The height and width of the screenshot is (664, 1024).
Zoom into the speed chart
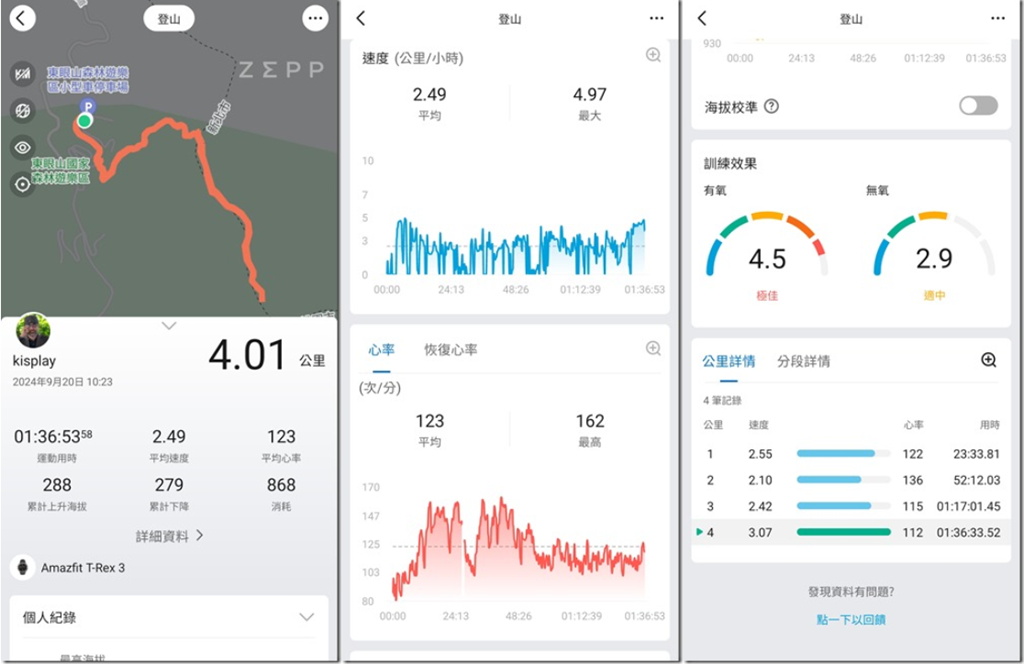click(x=653, y=55)
